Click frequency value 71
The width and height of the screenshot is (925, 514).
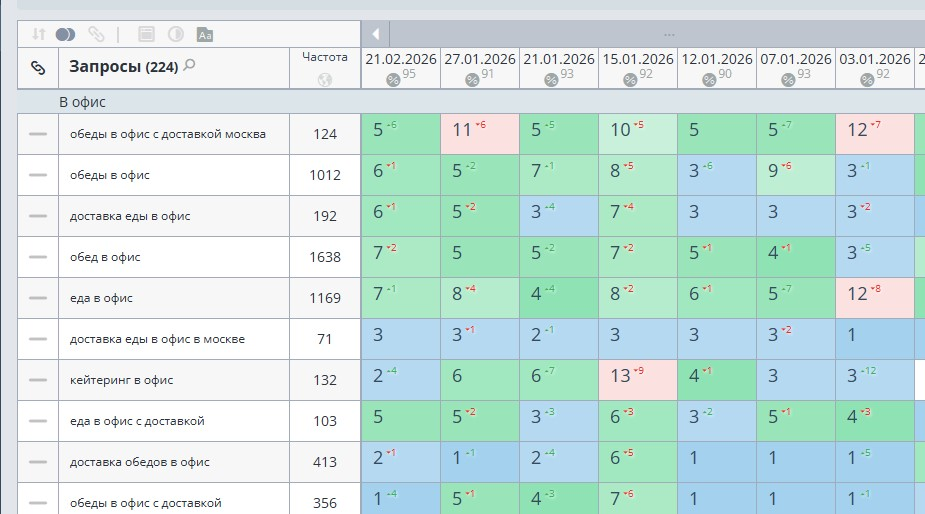click(325, 339)
